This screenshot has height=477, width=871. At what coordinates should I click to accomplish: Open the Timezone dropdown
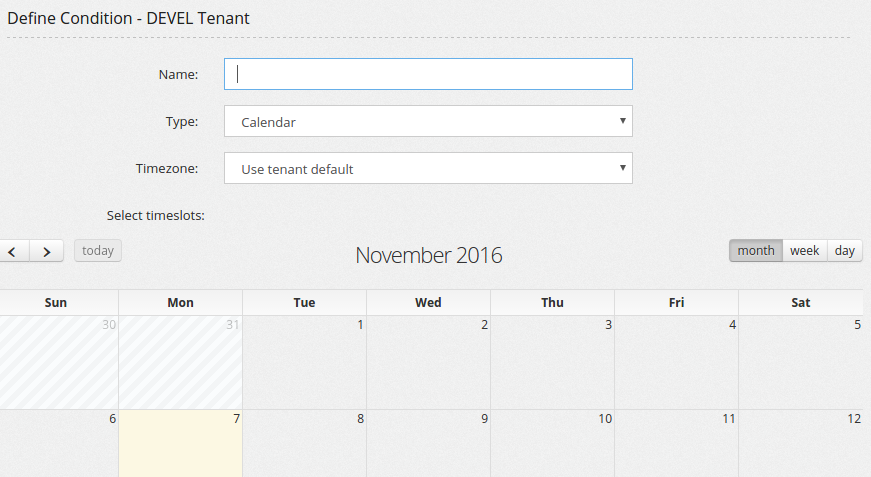tap(428, 169)
